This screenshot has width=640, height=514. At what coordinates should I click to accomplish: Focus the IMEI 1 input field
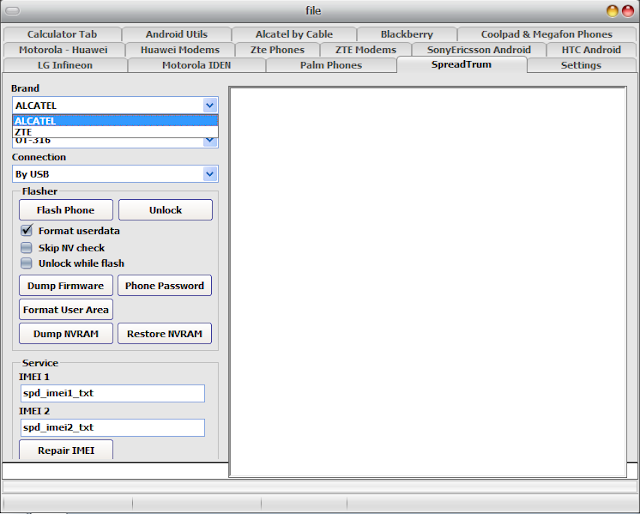112,393
